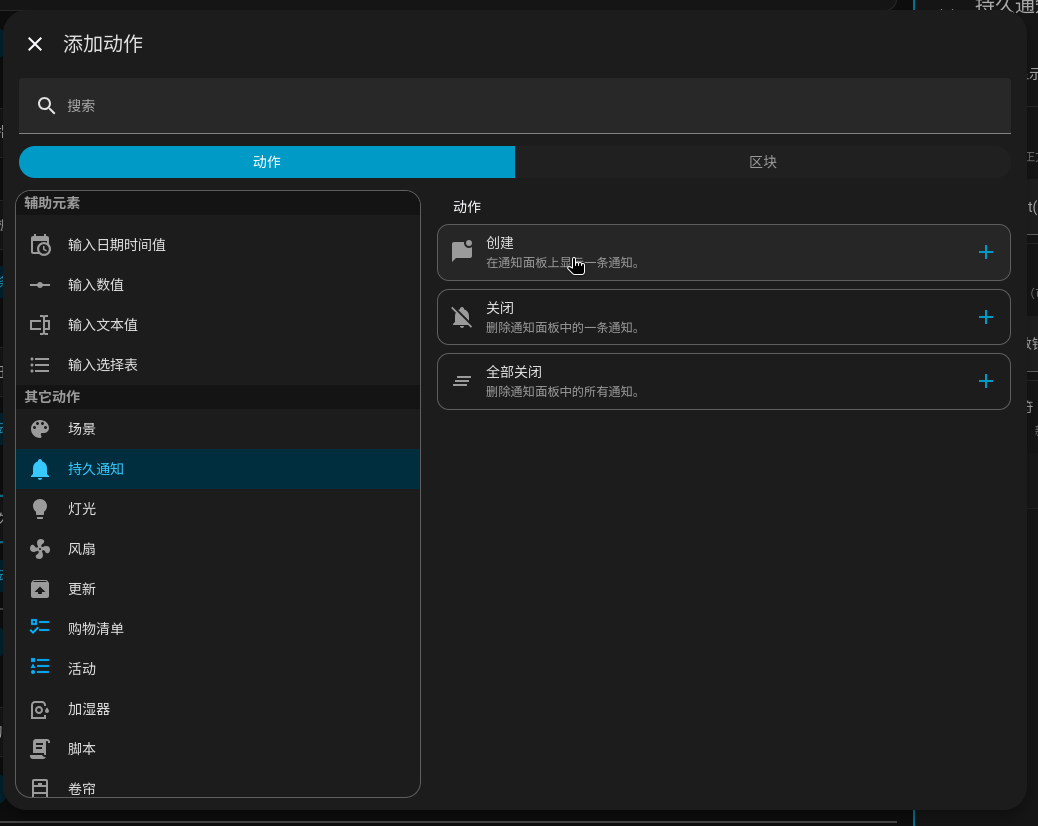
Task: Open the 输入选择表 entry
Action: (x=102, y=365)
